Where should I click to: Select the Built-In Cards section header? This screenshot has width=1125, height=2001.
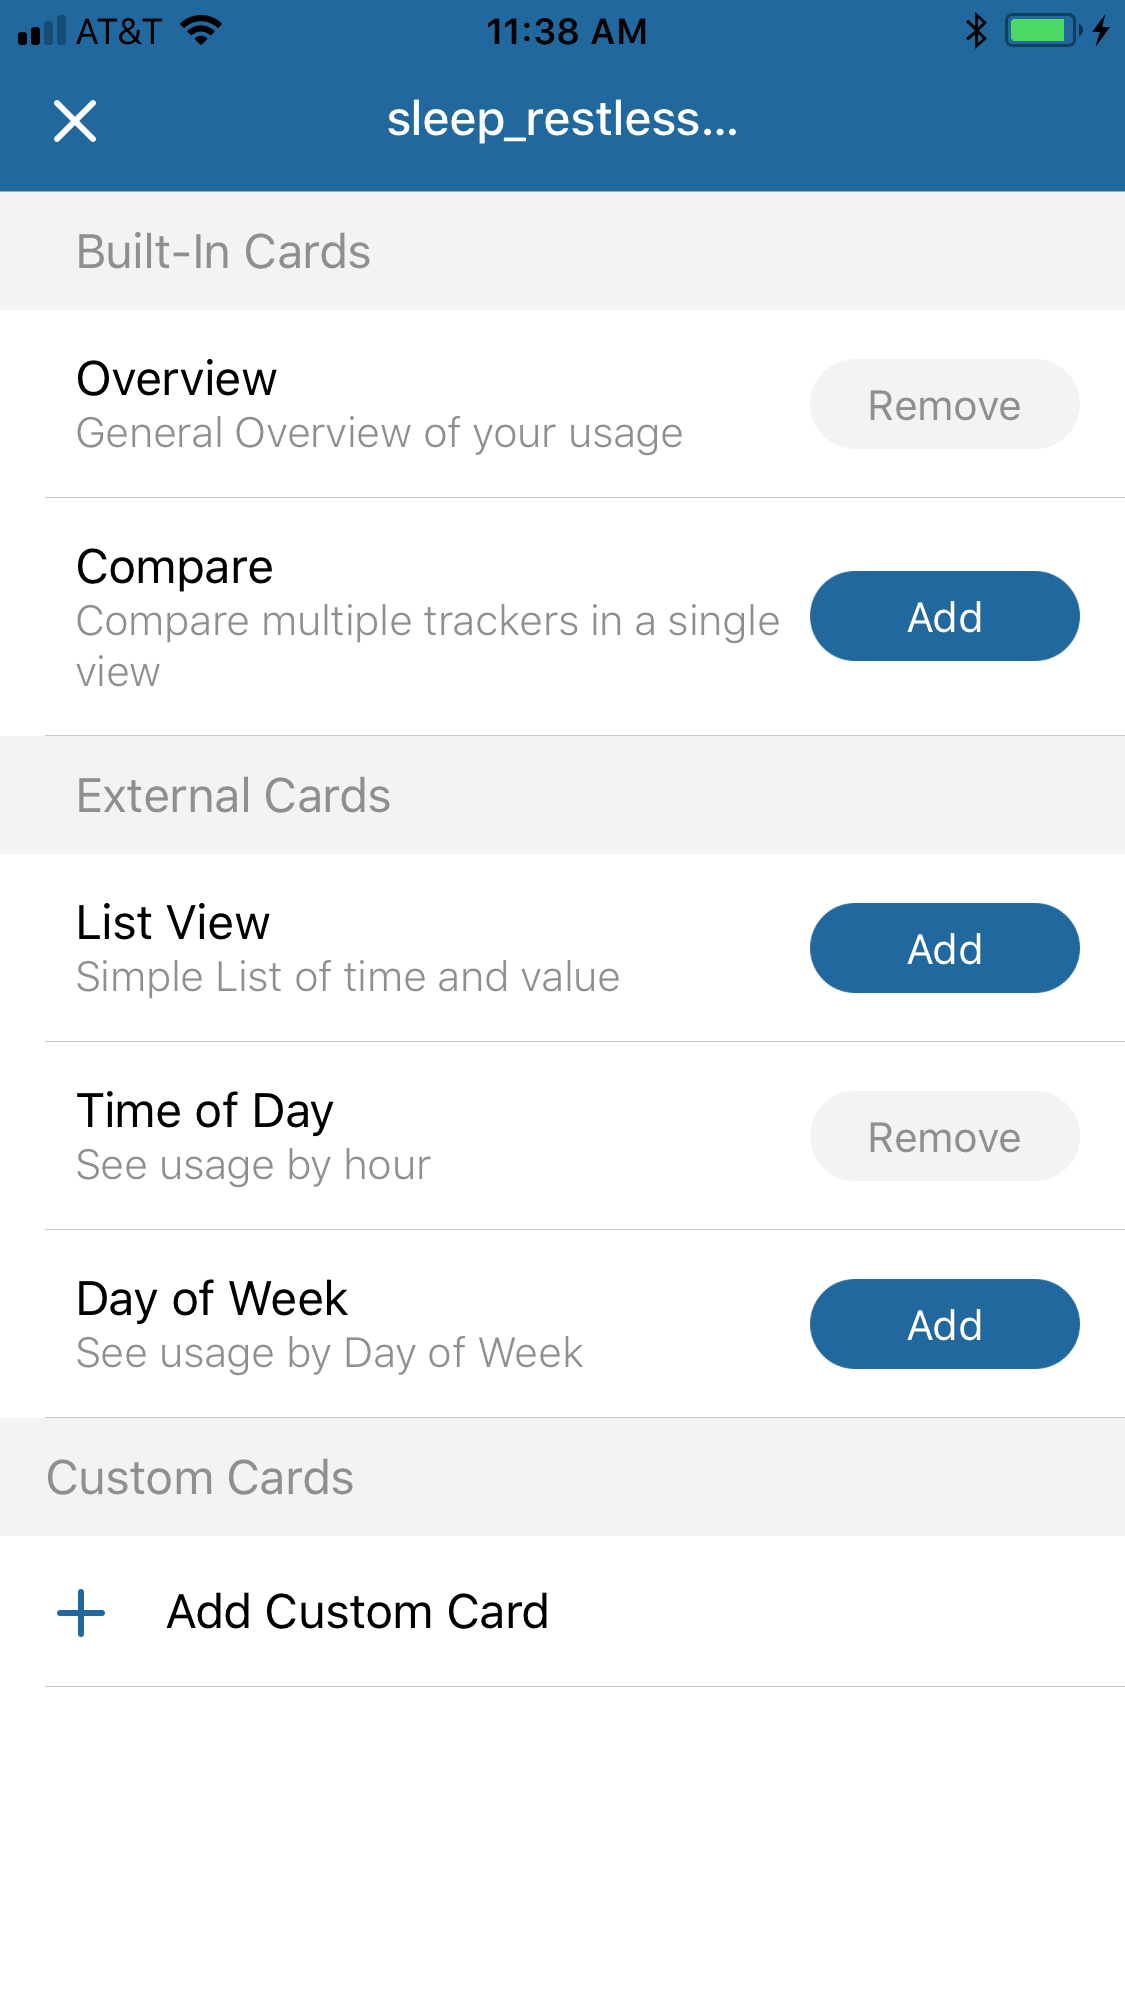click(223, 251)
